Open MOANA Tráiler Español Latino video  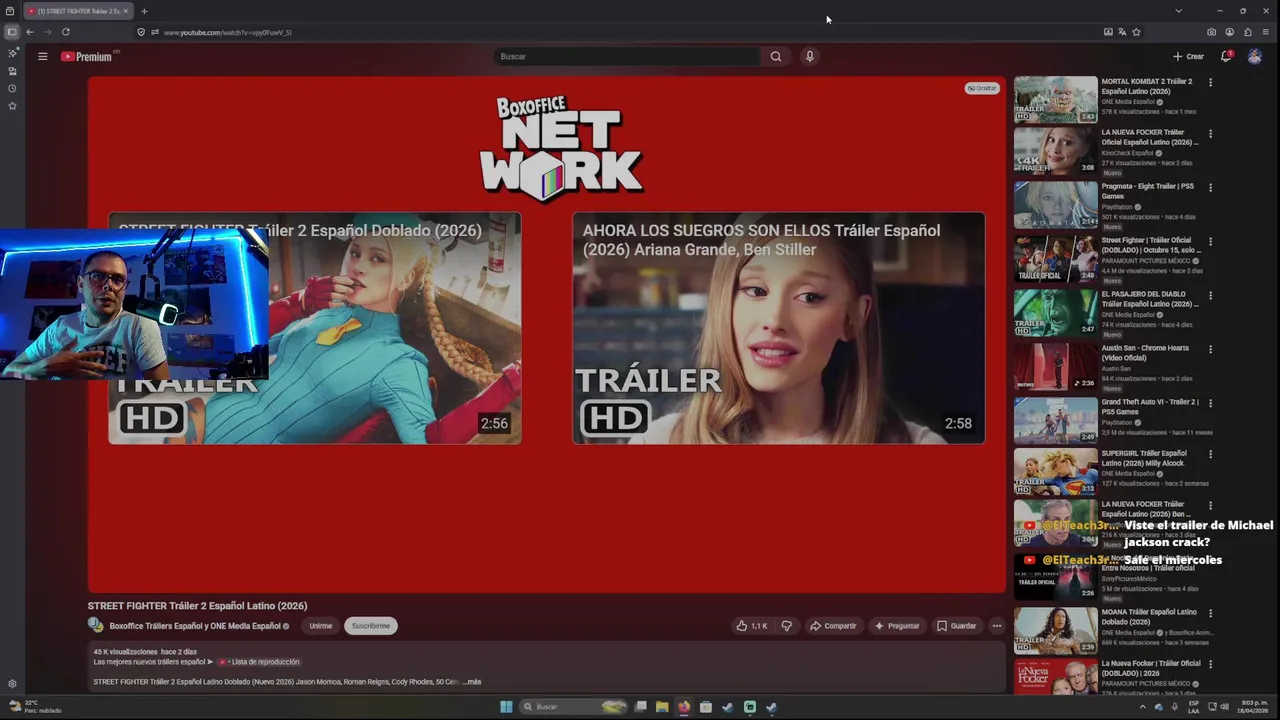click(1149, 616)
